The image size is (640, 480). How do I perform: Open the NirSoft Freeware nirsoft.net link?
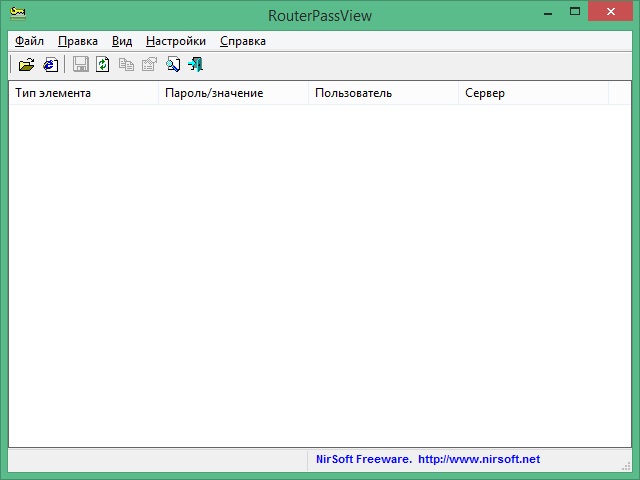click(x=428, y=459)
